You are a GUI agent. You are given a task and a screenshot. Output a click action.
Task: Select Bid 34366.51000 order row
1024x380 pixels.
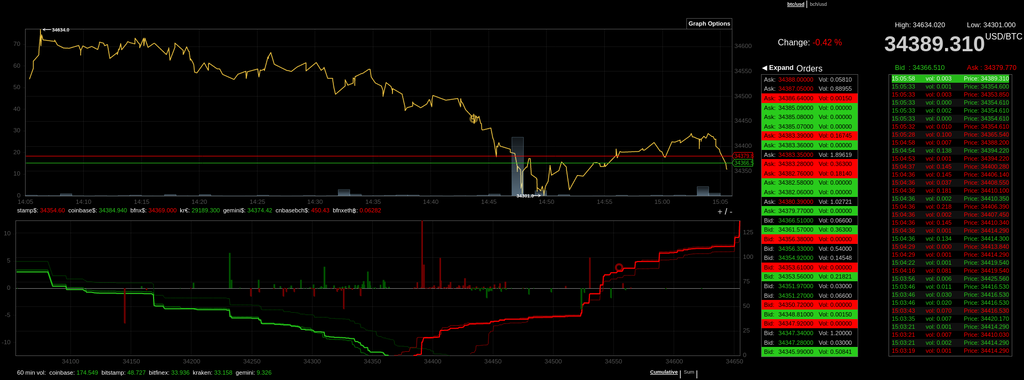pyautogui.click(x=810, y=220)
